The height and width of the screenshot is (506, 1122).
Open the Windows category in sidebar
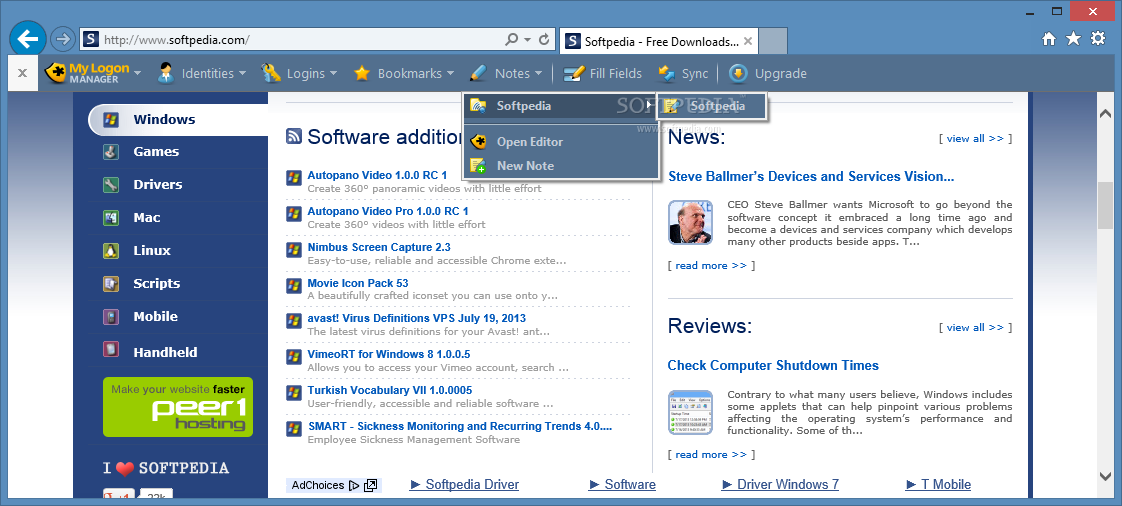tap(178, 120)
